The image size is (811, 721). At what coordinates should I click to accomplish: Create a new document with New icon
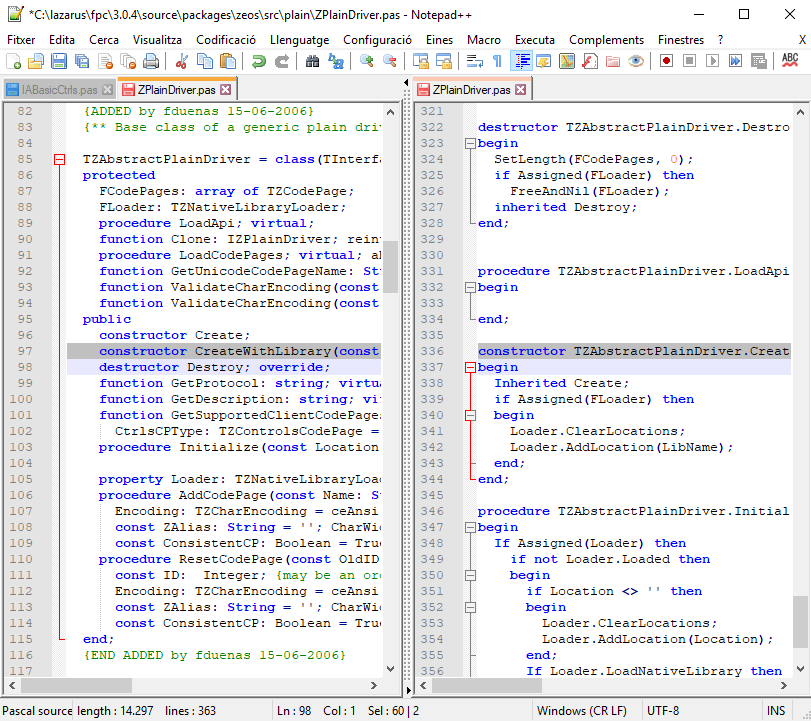[13, 61]
